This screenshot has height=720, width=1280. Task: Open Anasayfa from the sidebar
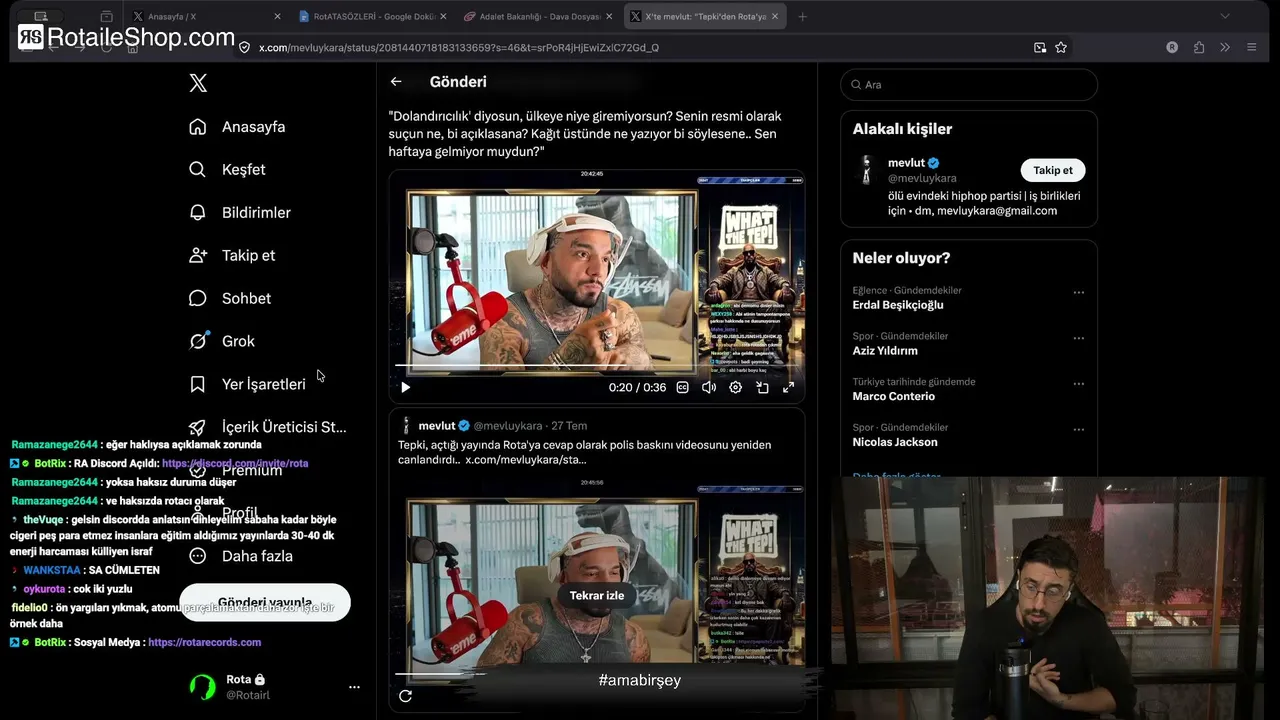coord(238,127)
